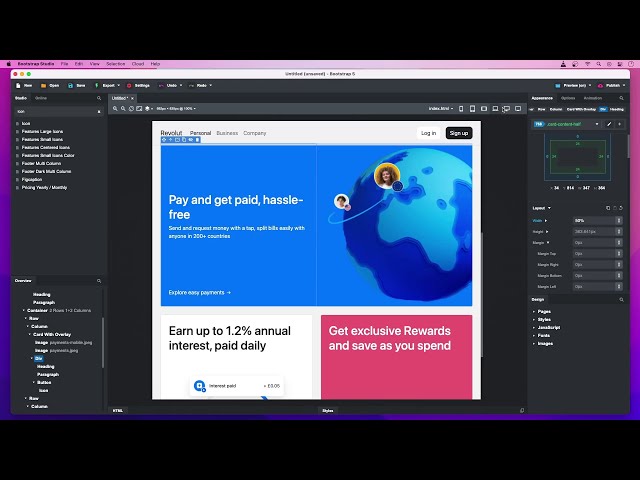
Task: Click the New document icon in toolbar
Action: [x=18, y=86]
